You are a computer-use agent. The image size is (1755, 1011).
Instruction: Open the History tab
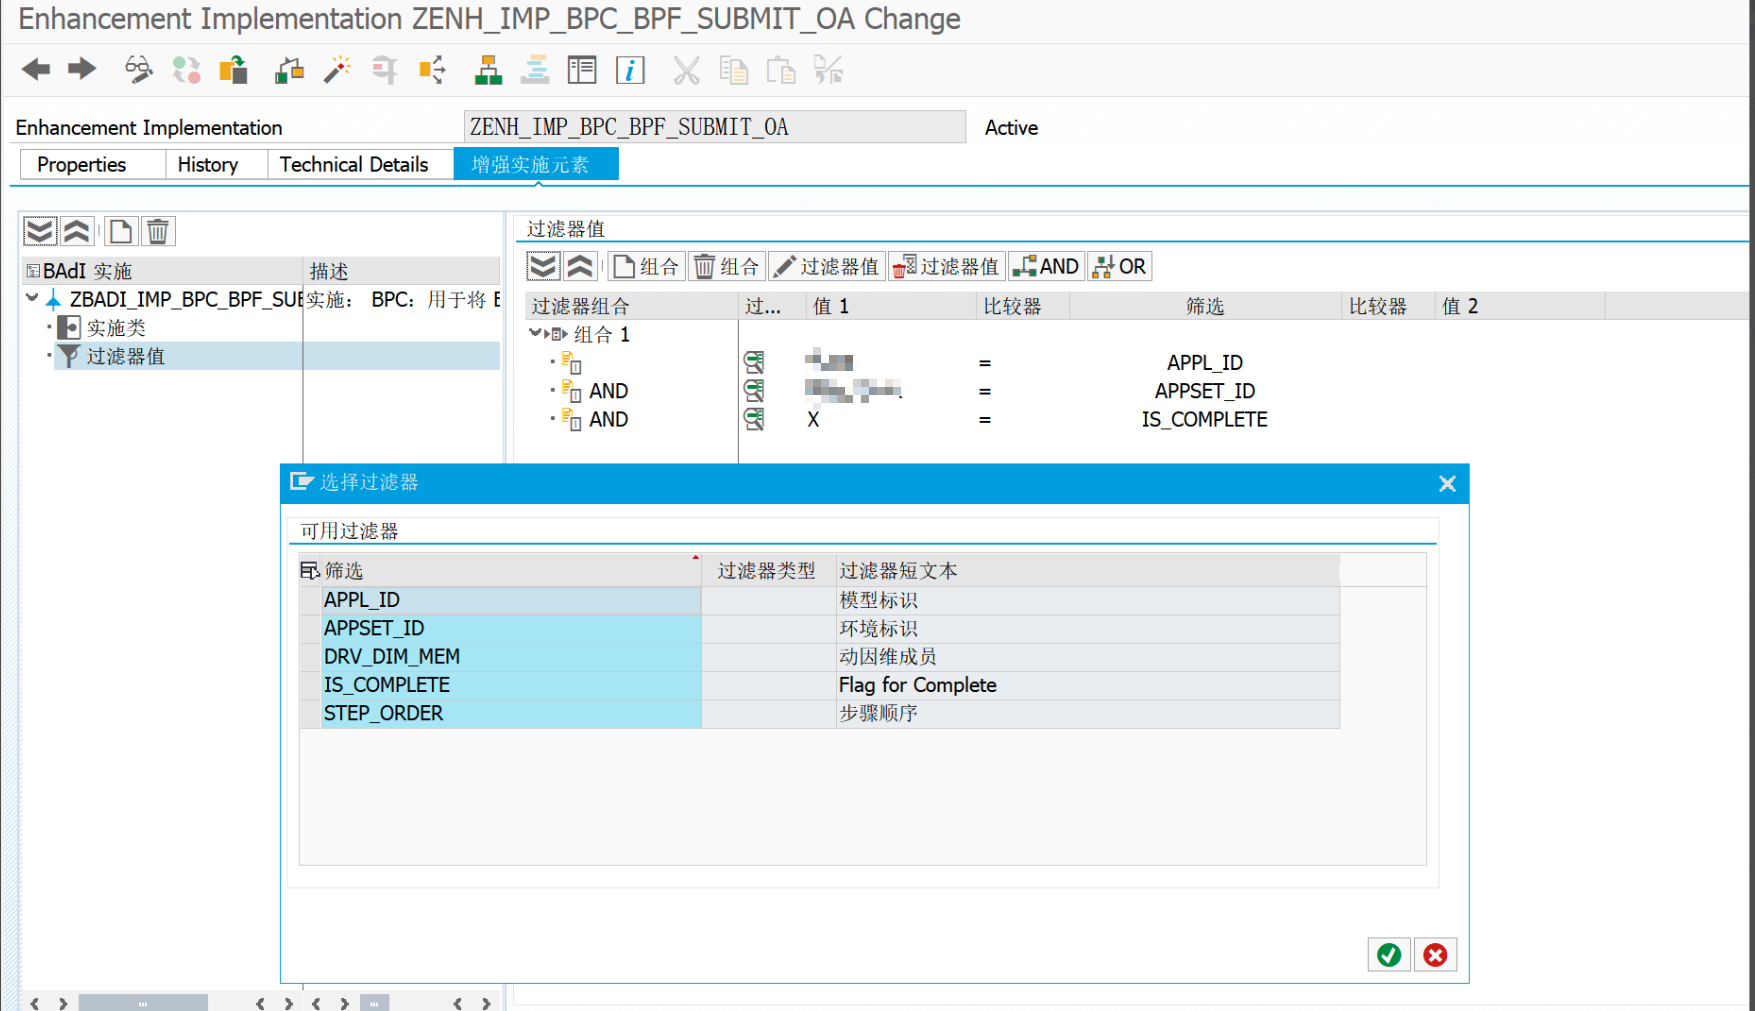(x=209, y=164)
